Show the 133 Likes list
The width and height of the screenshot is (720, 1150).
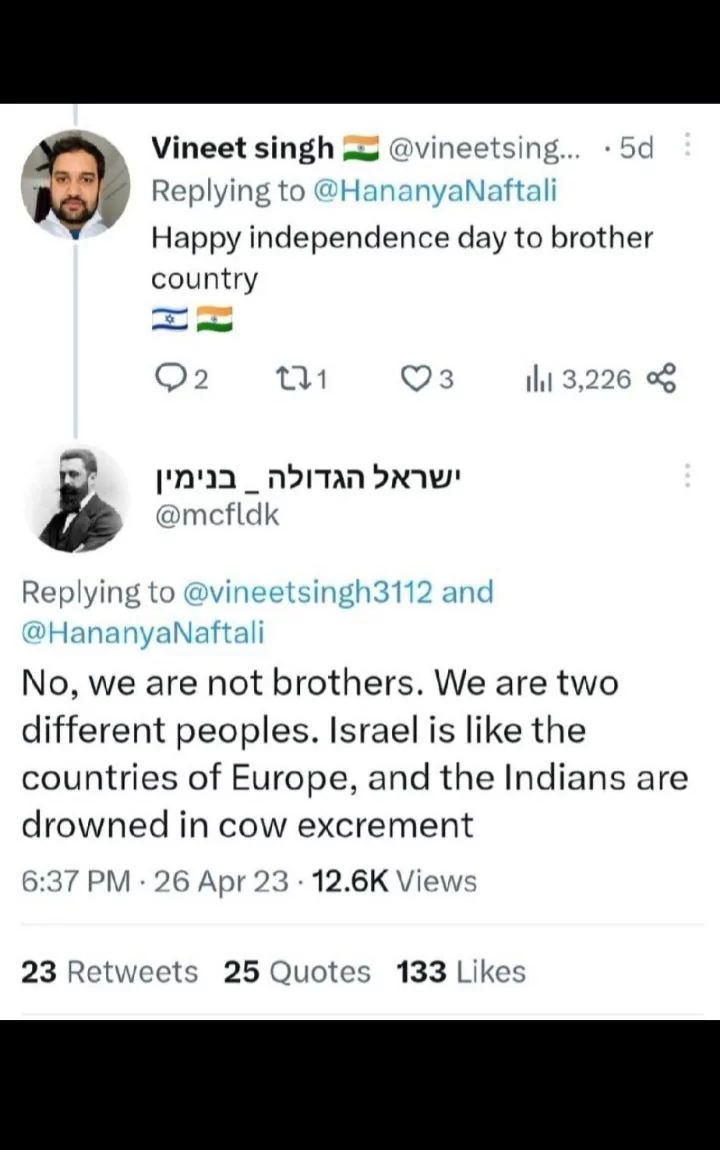point(460,971)
